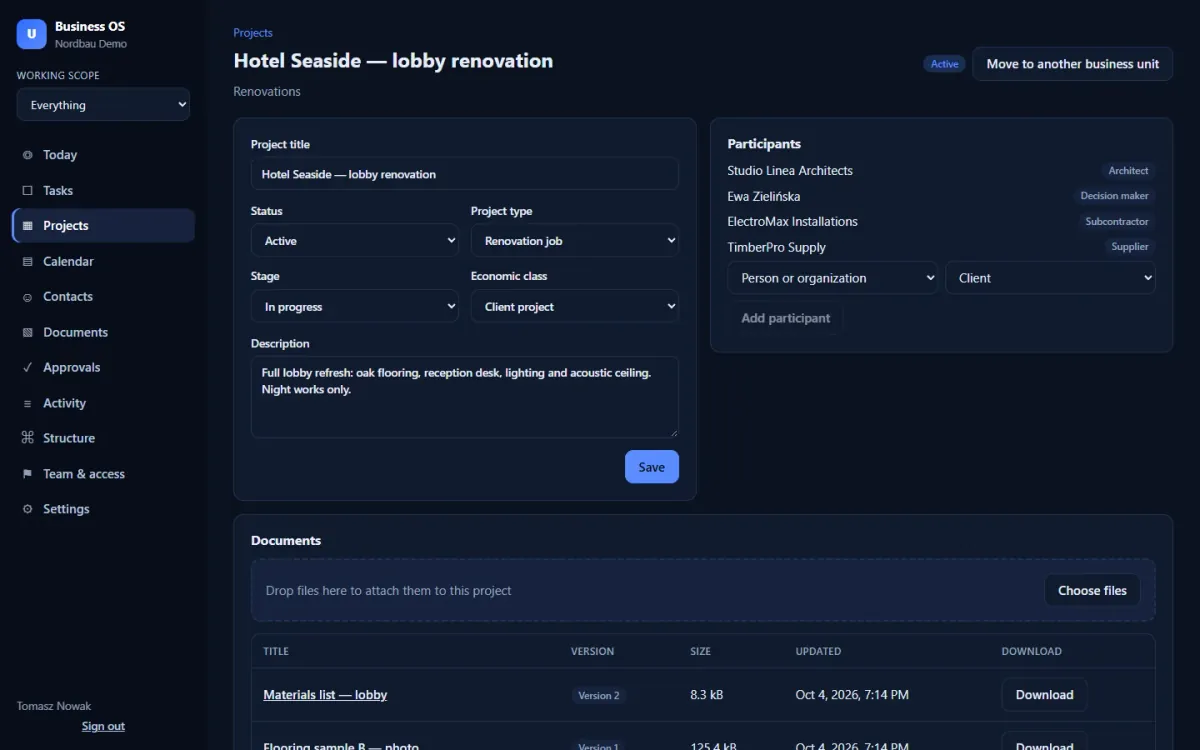Open the participant role Client dropdown

click(1050, 278)
